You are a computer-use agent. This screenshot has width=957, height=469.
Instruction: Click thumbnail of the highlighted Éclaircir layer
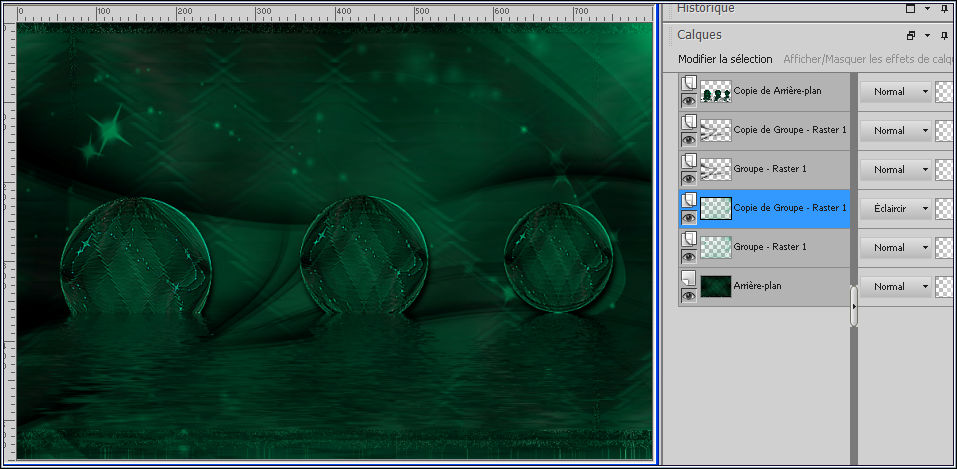click(716, 209)
